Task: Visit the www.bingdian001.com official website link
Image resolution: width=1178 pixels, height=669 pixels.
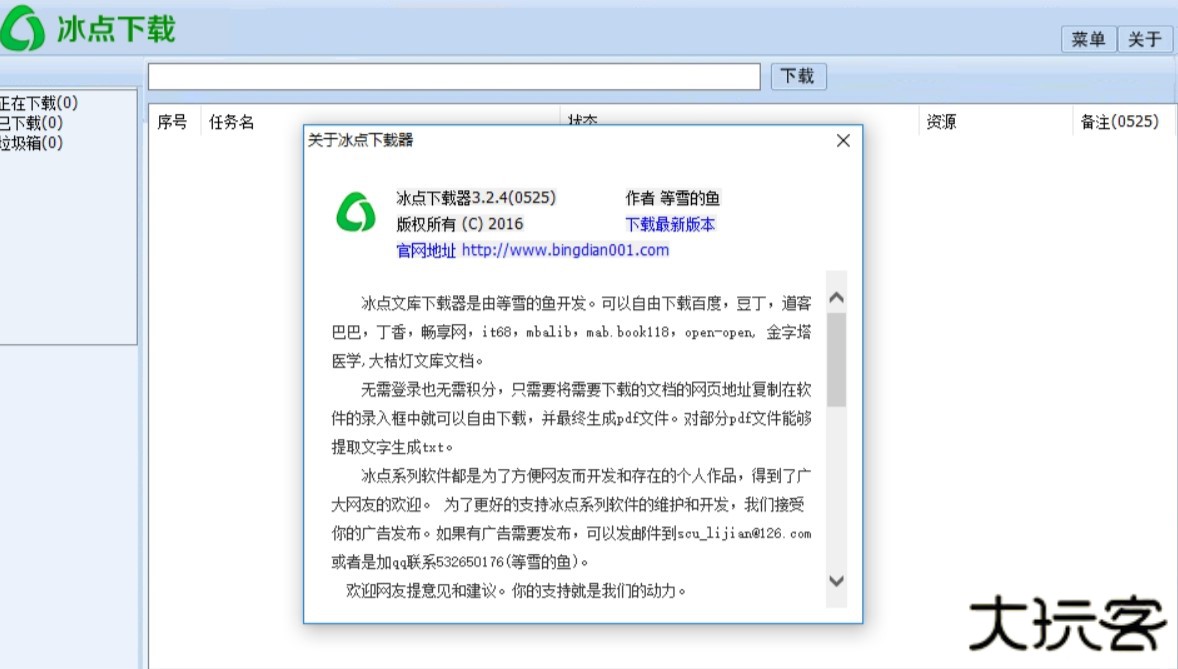Action: coord(567,250)
